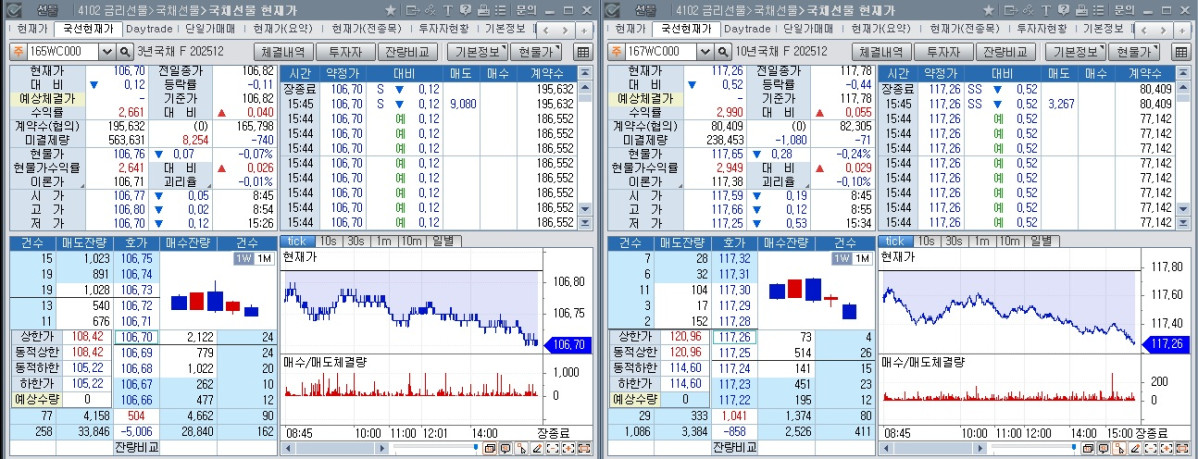
Task: Open 현재가(요약) tab in right window
Action: tap(882, 29)
